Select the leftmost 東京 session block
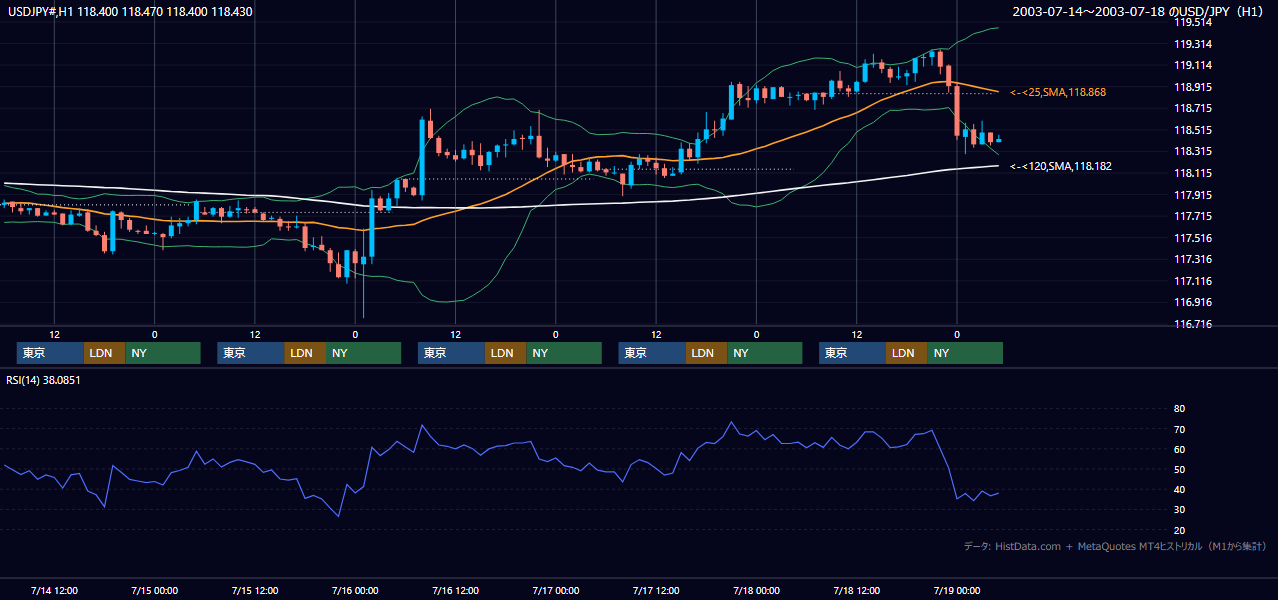The width and height of the screenshot is (1278, 600). [50, 353]
